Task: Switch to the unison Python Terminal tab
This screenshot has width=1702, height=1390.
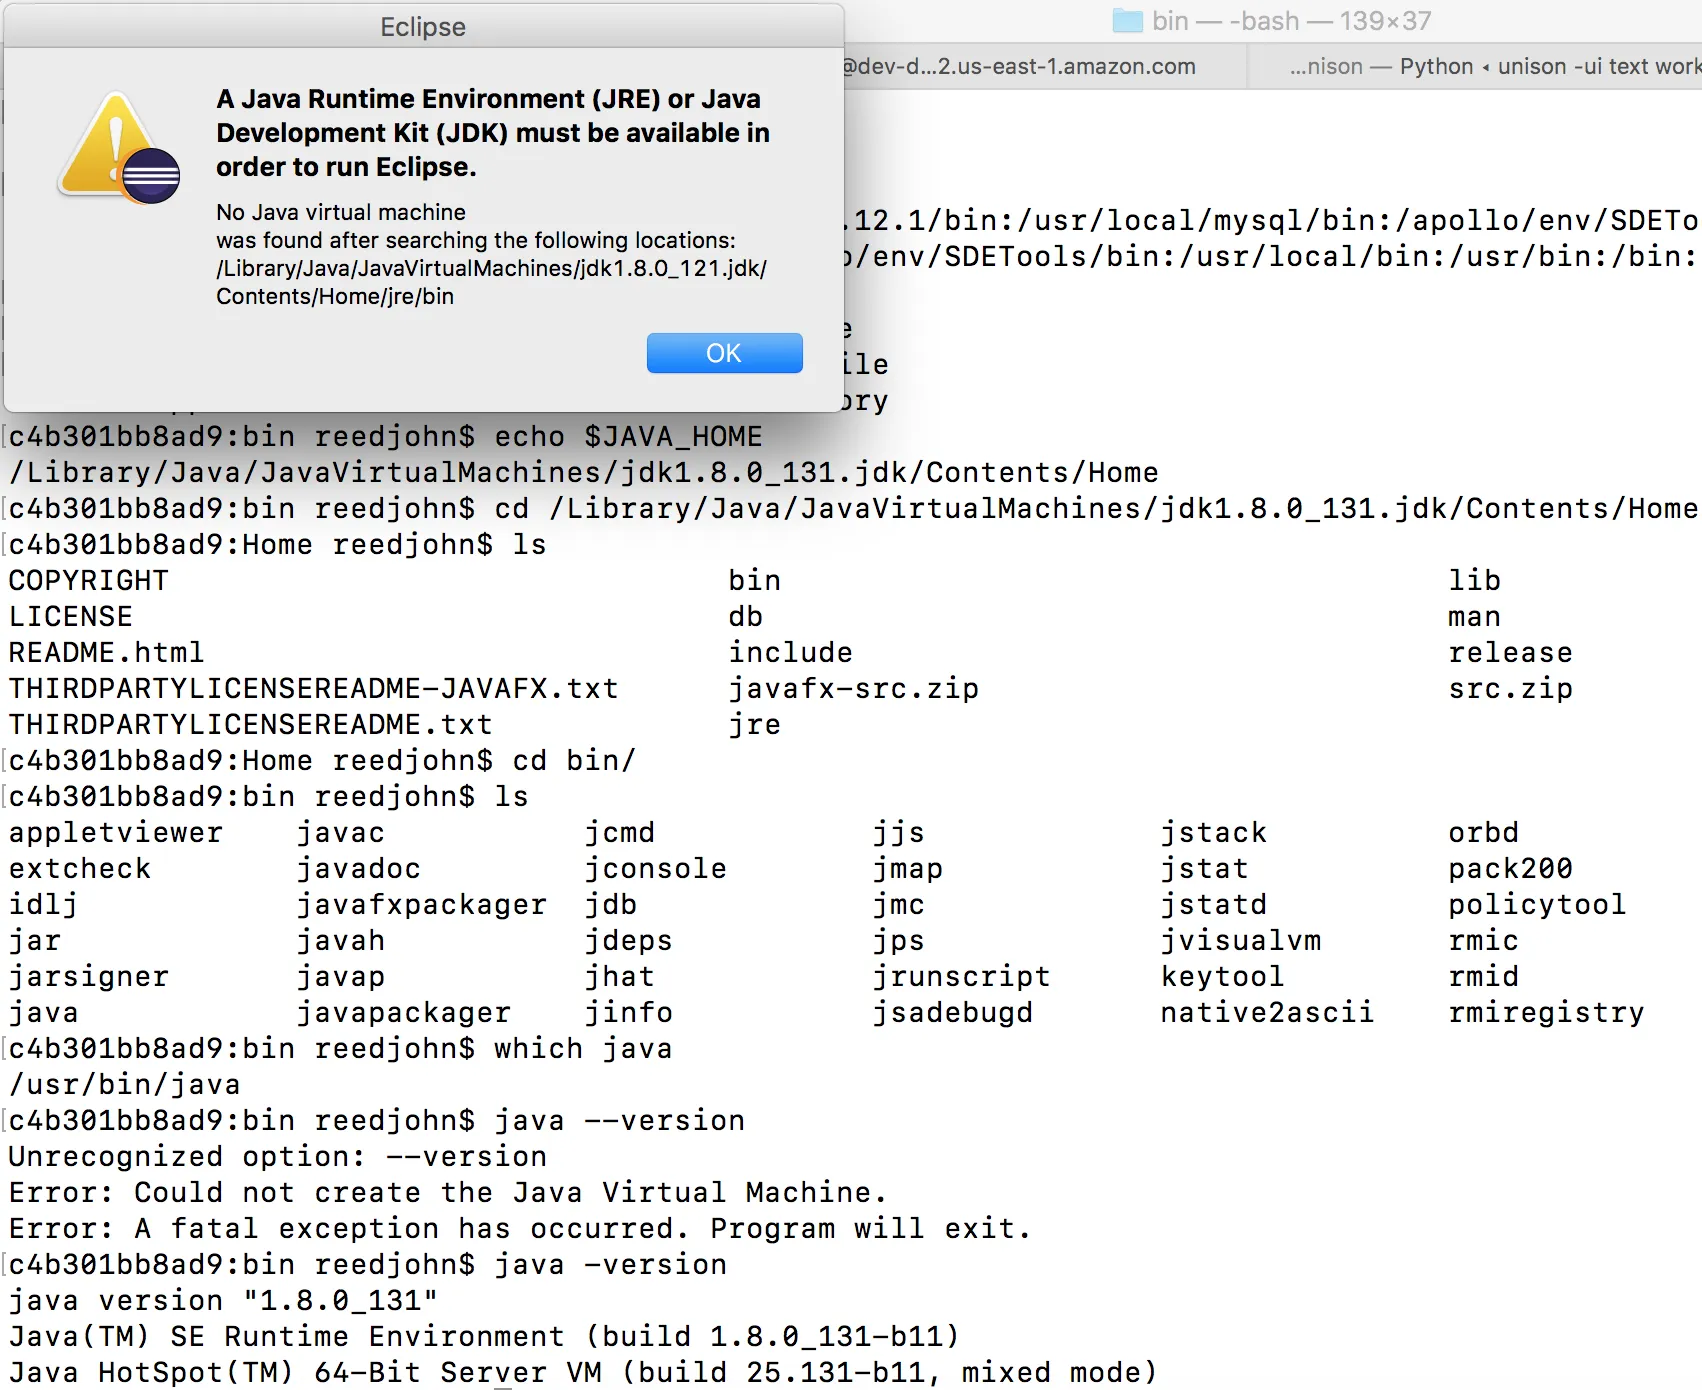Action: pyautogui.click(x=1475, y=67)
